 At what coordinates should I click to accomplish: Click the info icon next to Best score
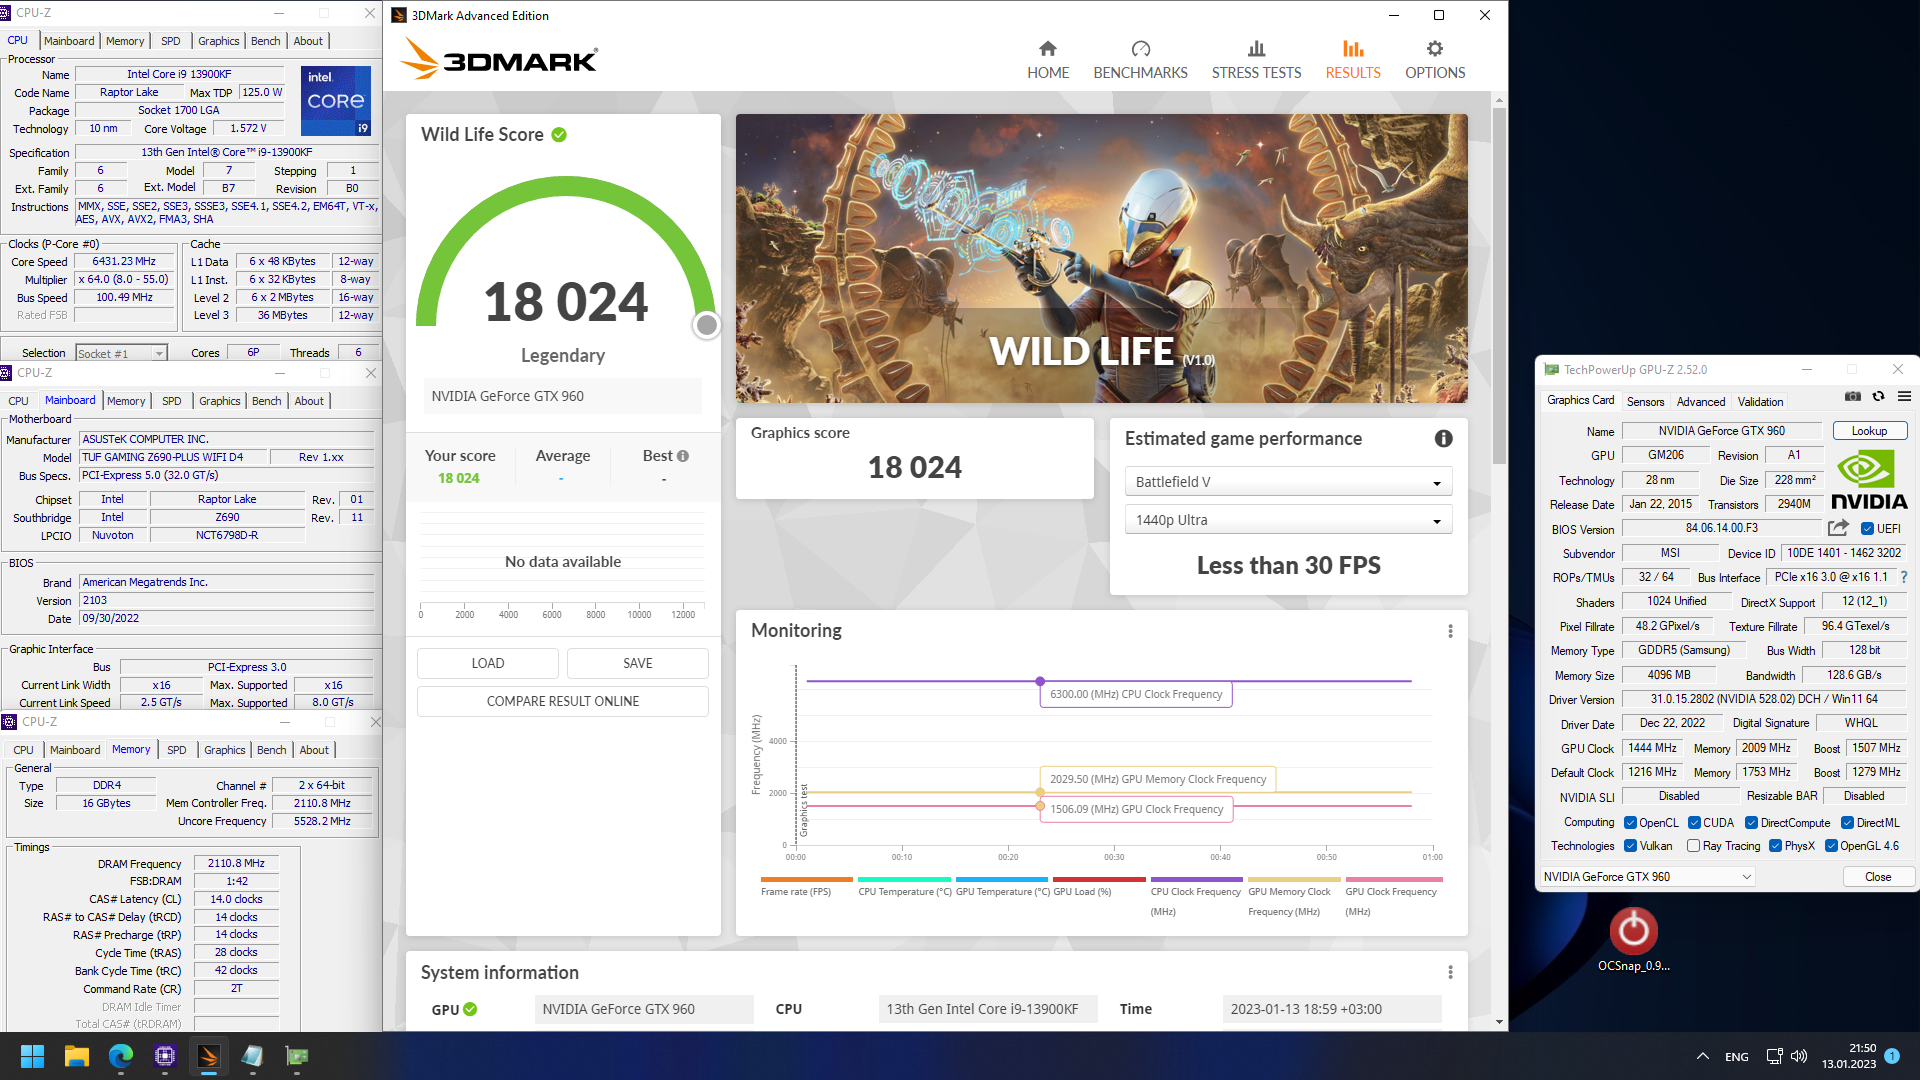(x=683, y=456)
